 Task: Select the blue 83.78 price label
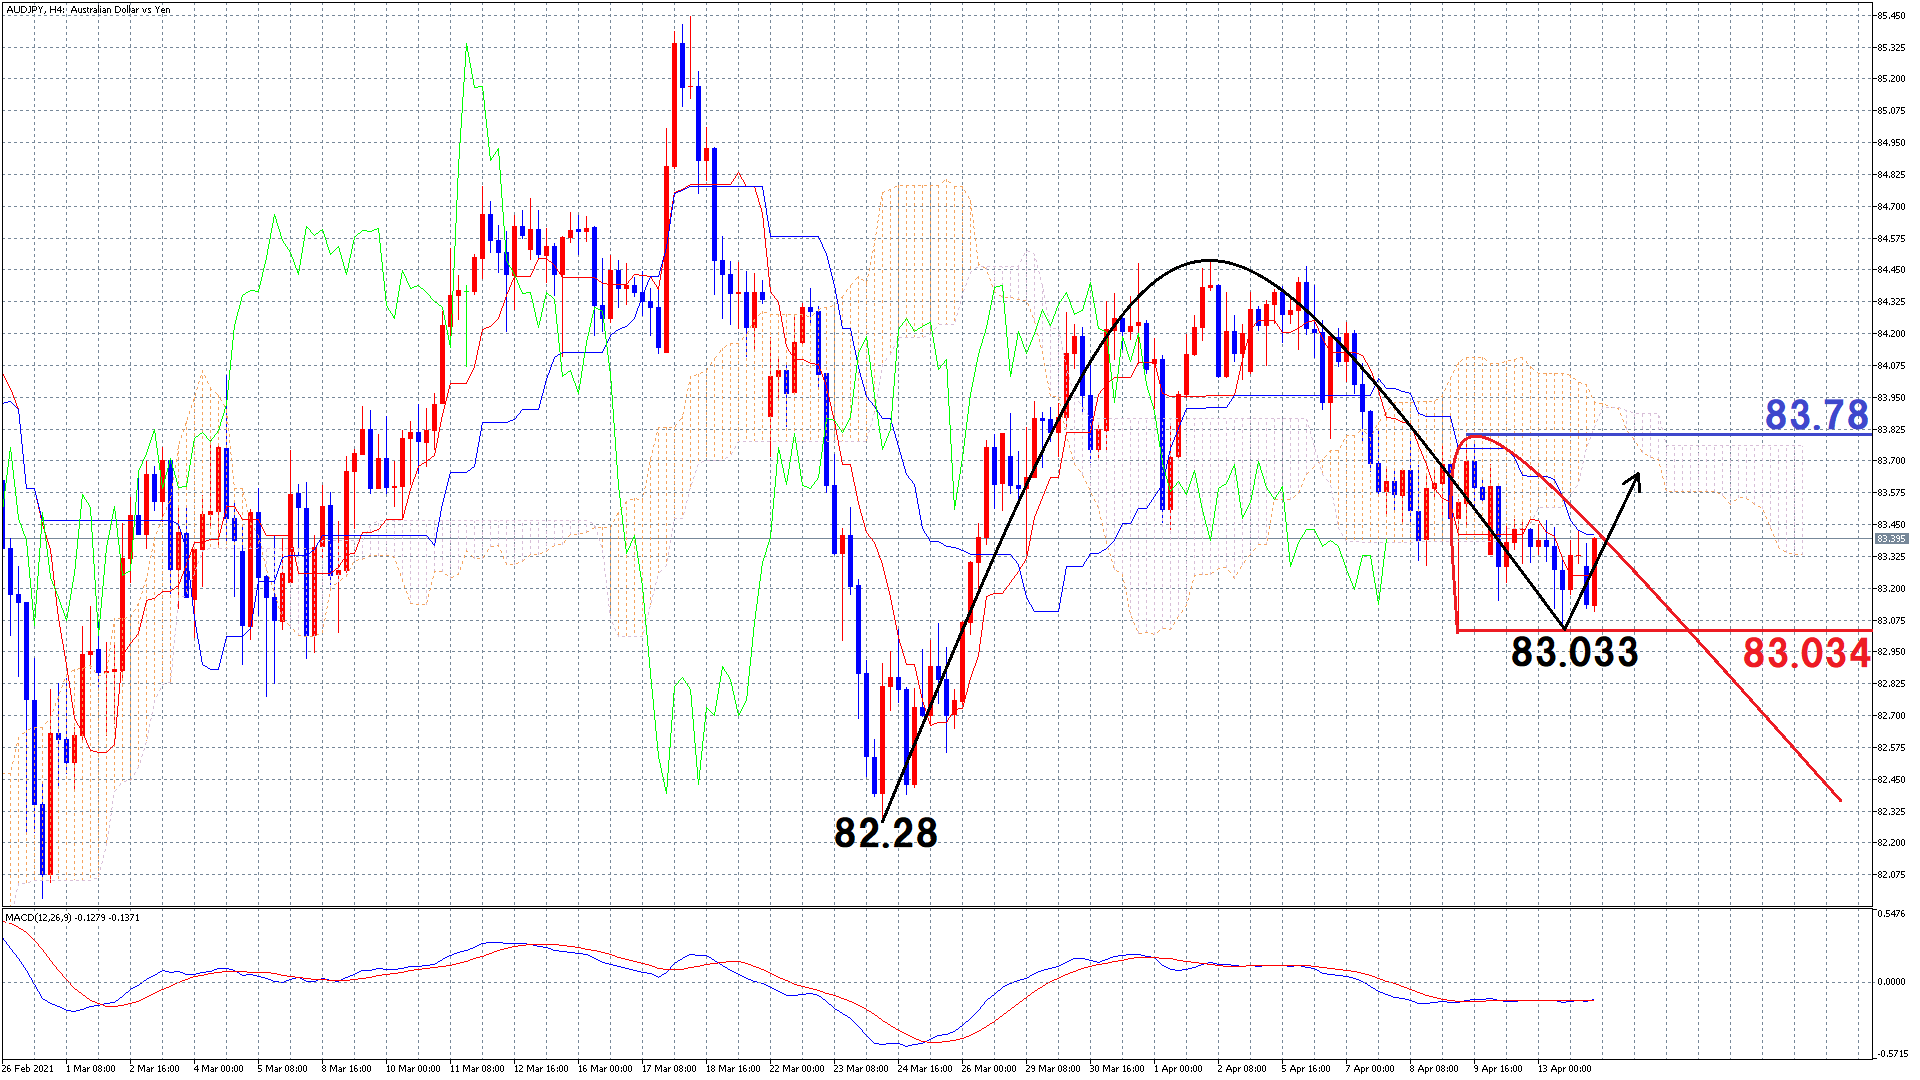click(x=1816, y=414)
